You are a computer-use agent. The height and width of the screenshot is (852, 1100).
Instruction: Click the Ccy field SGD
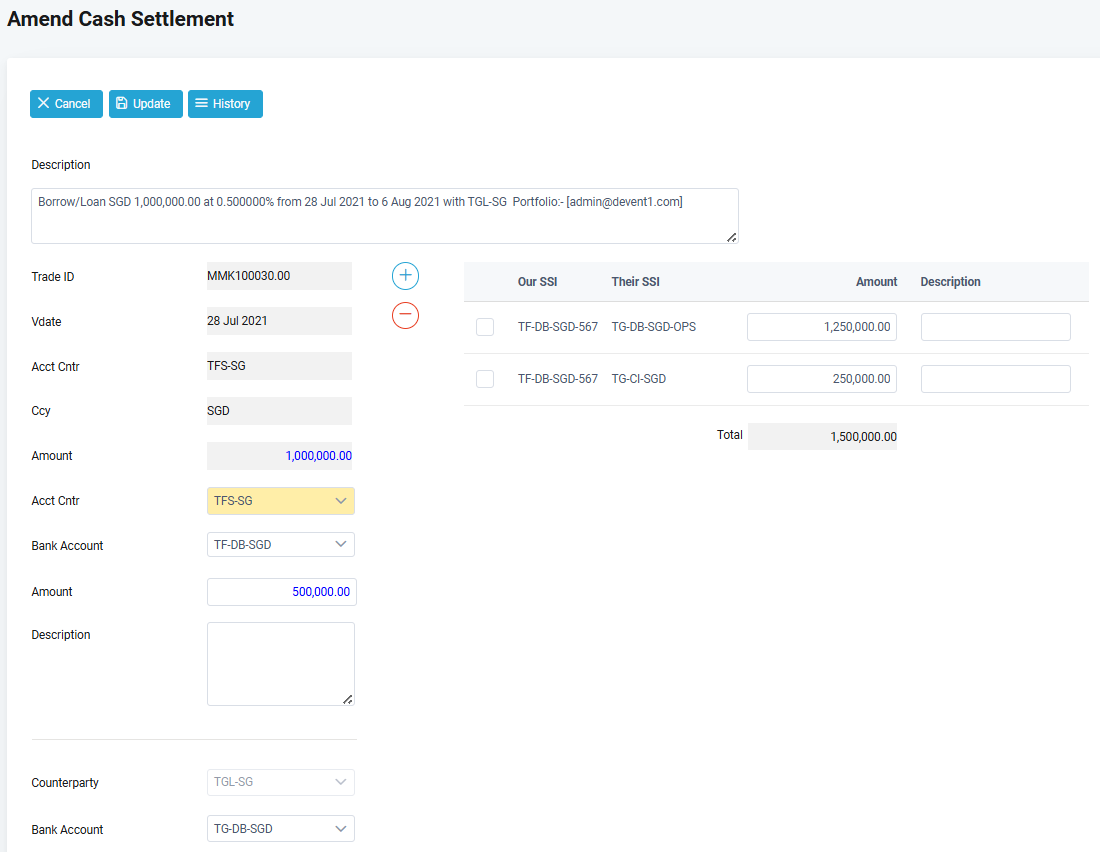(279, 411)
